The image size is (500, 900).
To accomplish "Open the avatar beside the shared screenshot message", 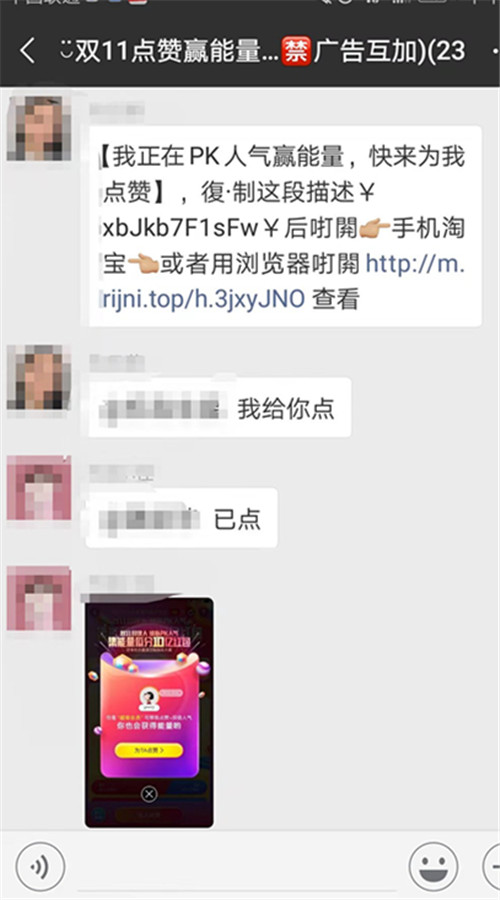I will pos(38,598).
